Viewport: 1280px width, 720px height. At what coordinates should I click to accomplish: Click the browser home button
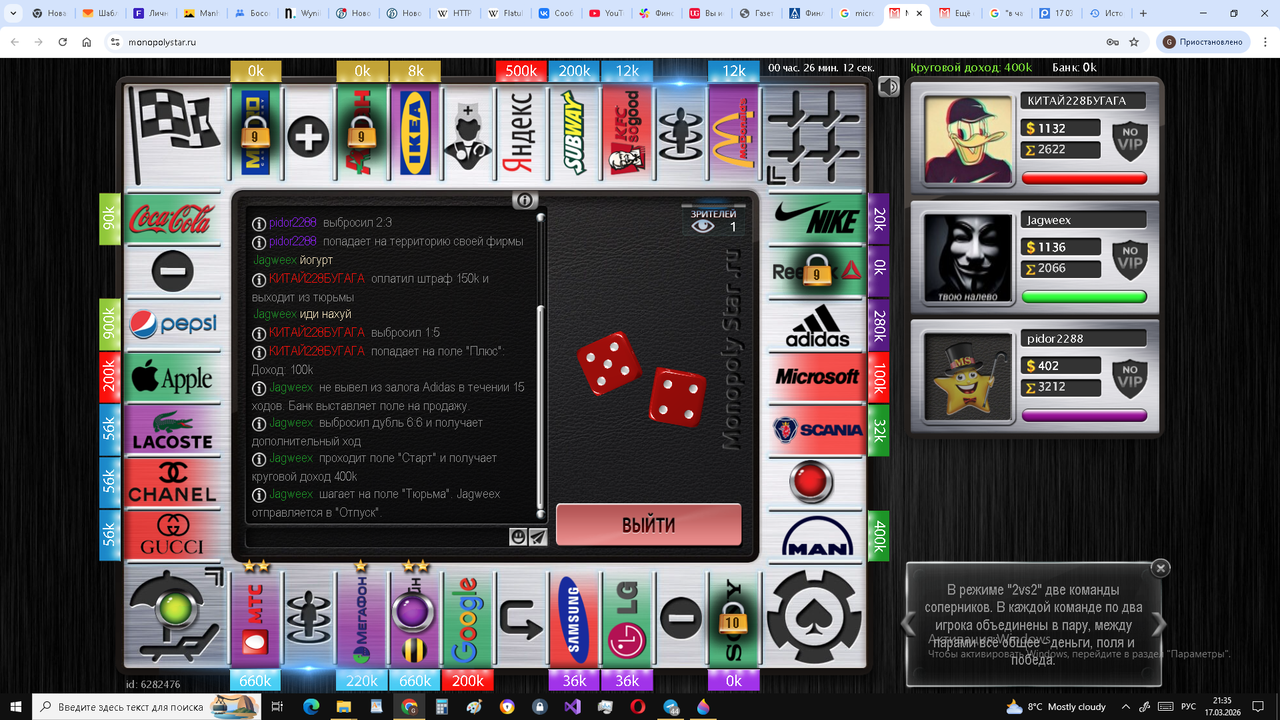(x=88, y=42)
